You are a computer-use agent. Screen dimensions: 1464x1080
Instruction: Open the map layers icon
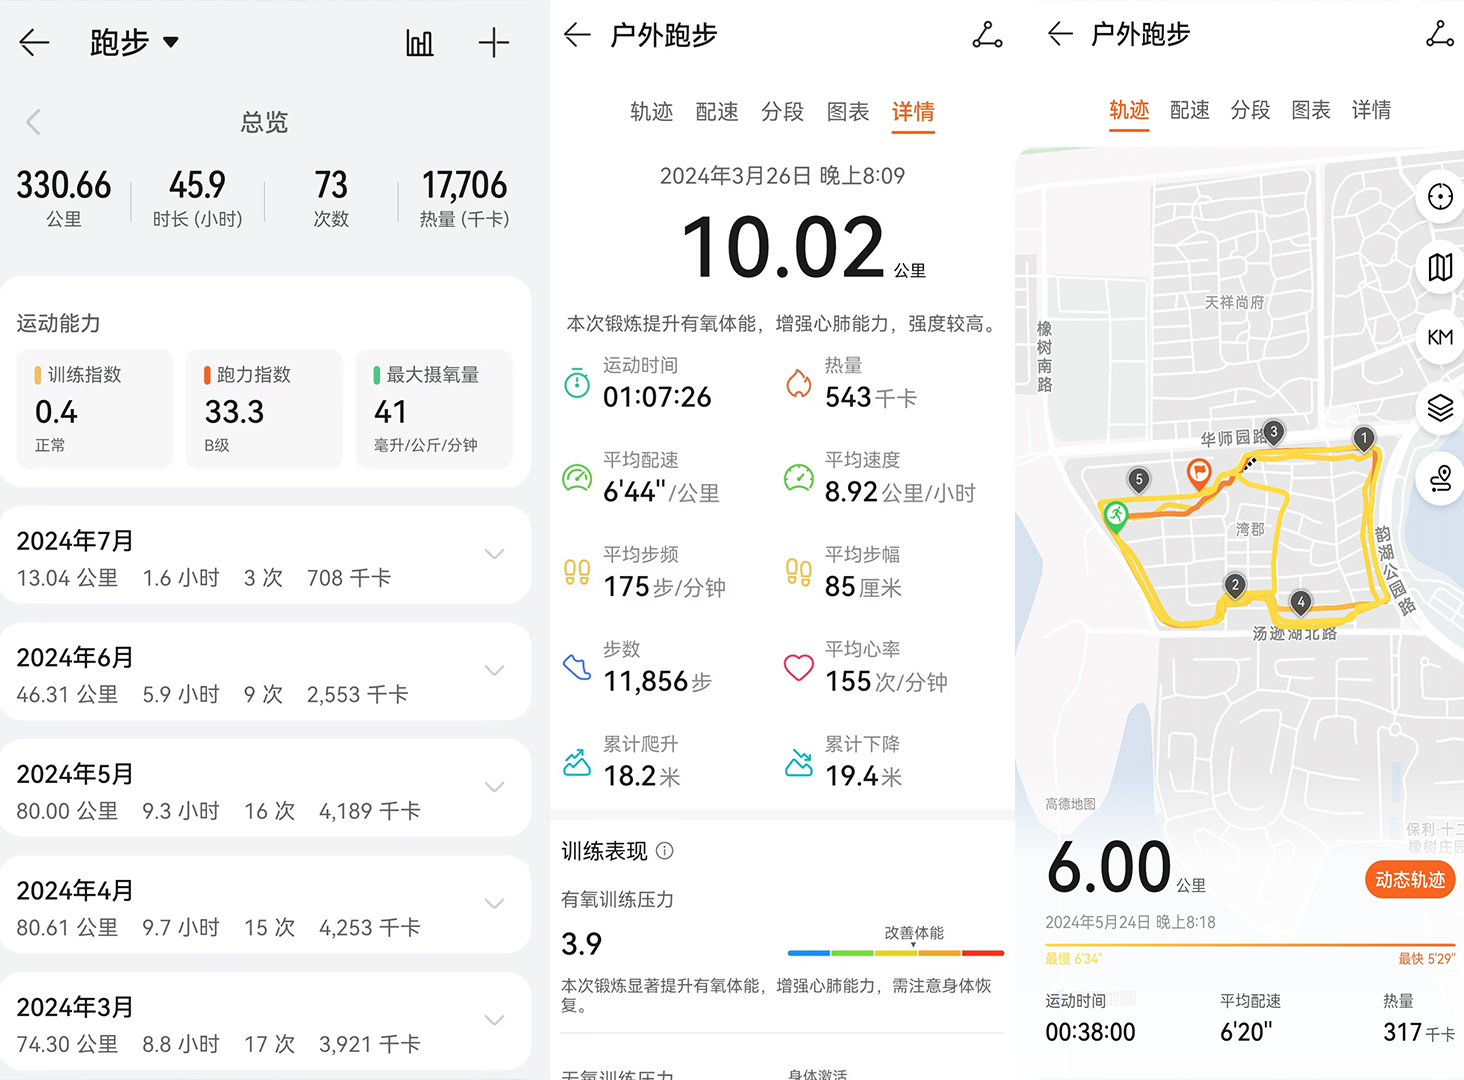1439,408
